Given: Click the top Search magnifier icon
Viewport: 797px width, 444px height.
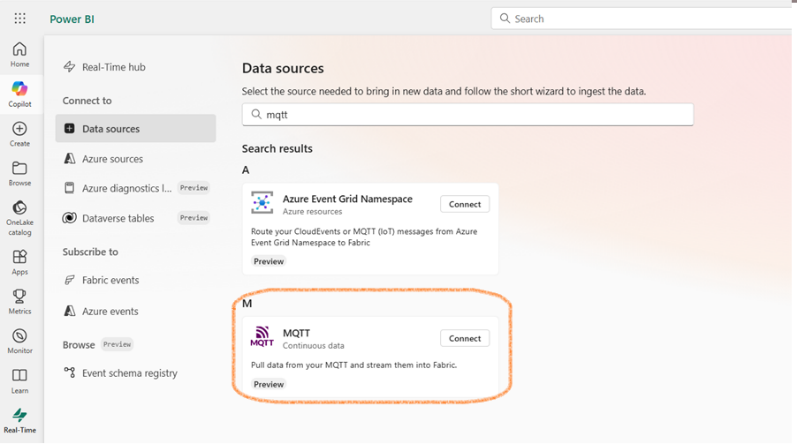Looking at the screenshot, I should (x=505, y=18).
